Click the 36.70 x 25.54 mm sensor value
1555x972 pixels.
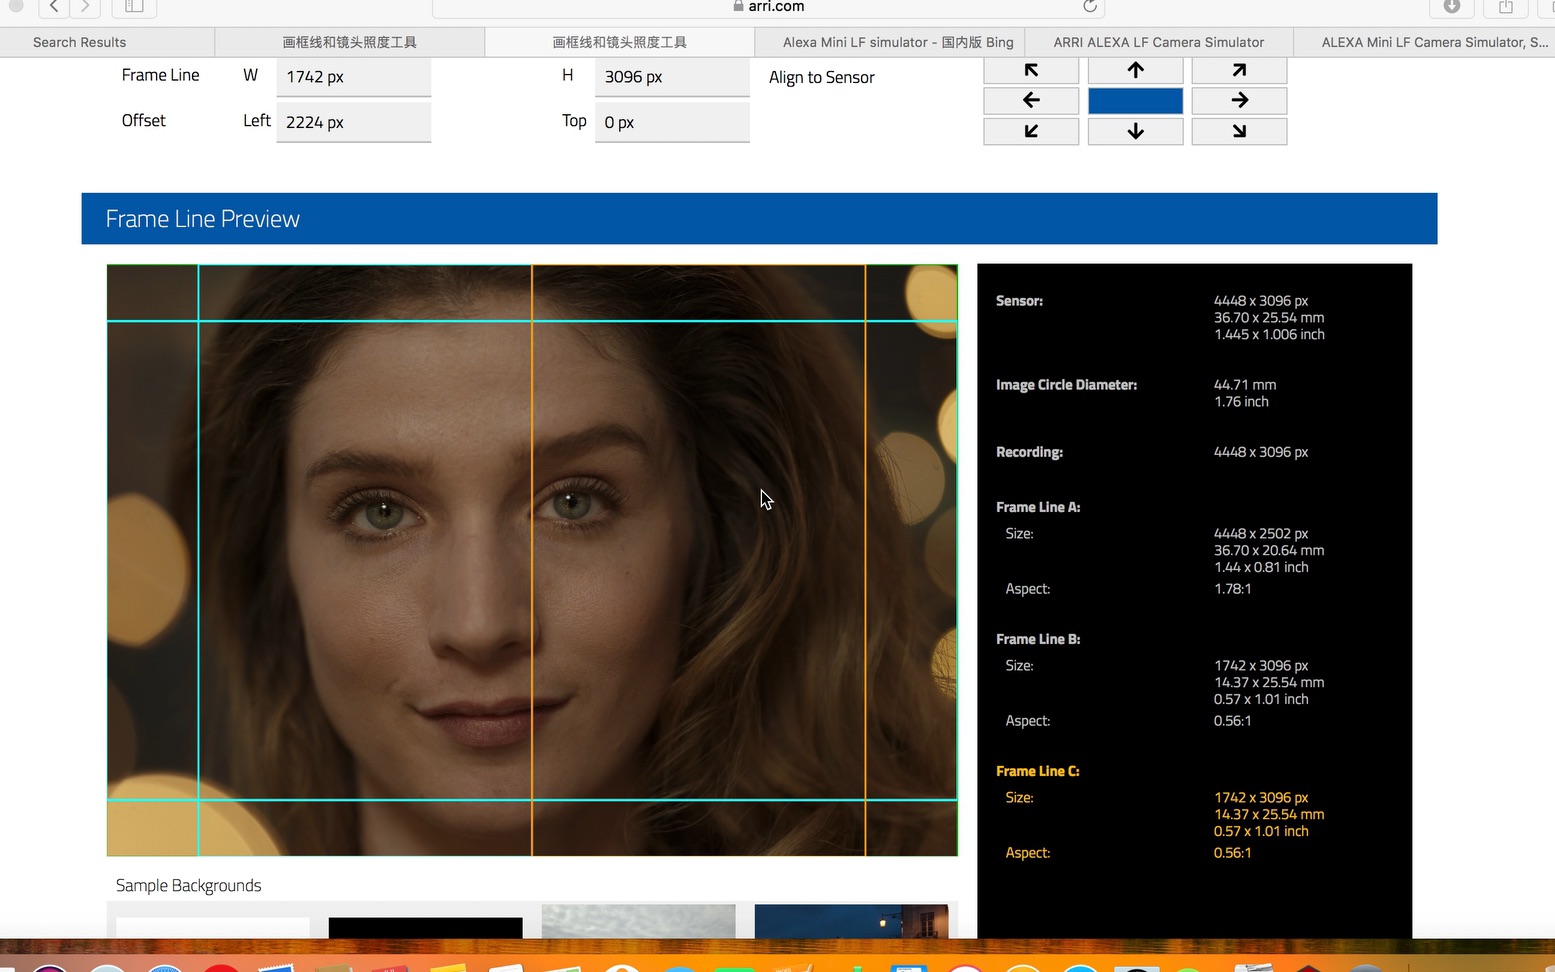pos(1269,318)
